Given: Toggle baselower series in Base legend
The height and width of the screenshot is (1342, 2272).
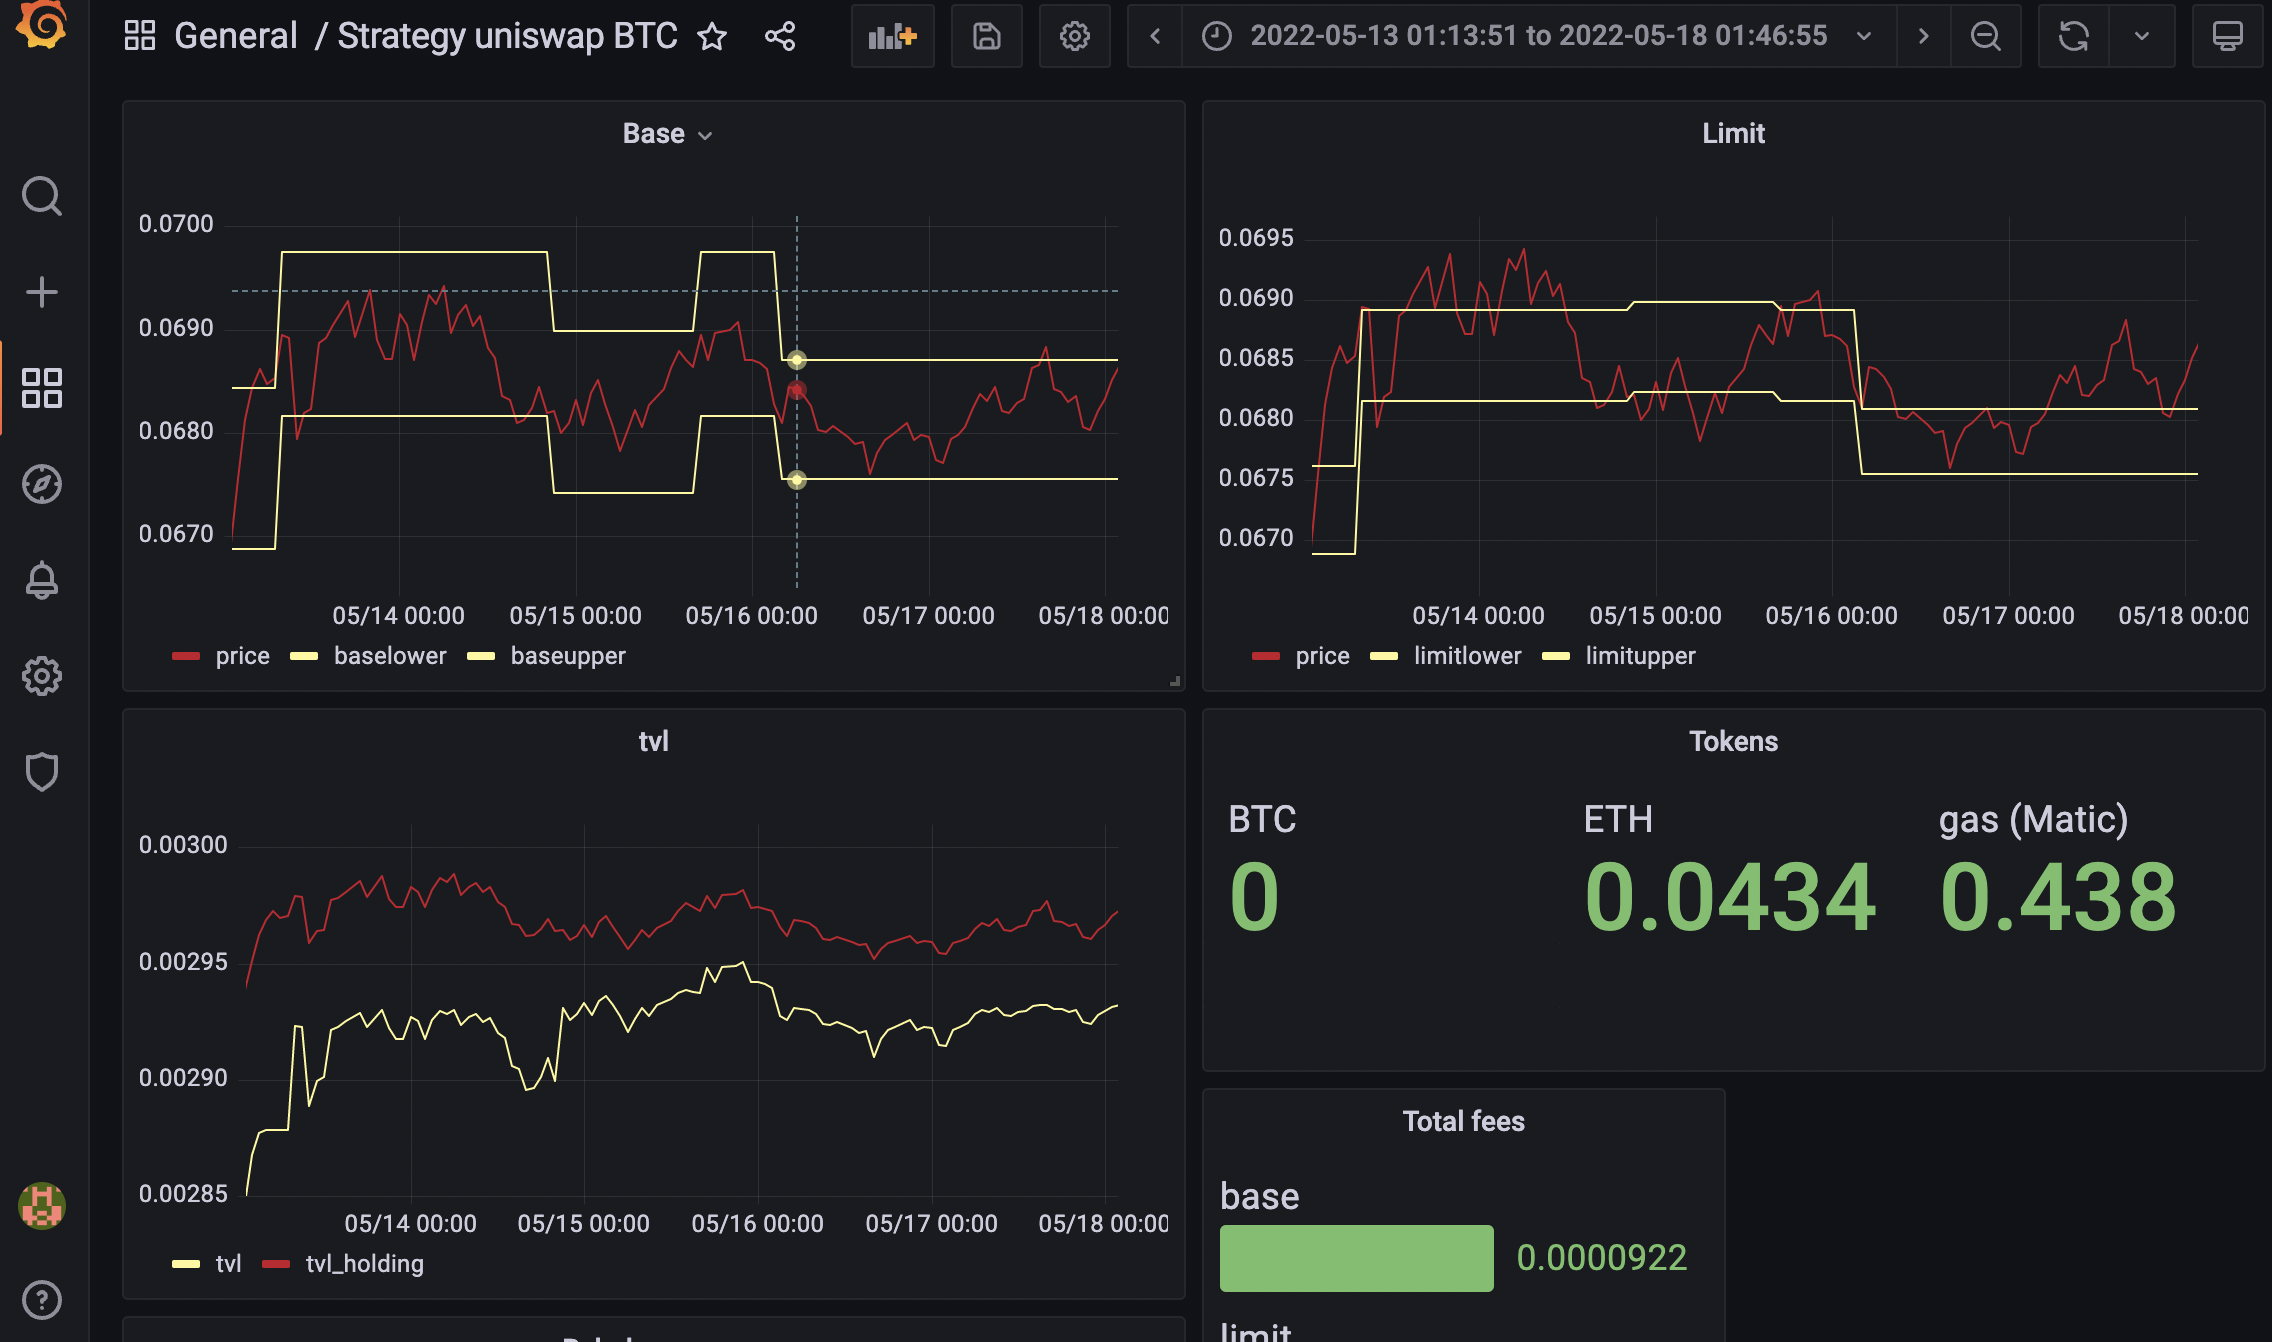Looking at the screenshot, I should (x=390, y=656).
